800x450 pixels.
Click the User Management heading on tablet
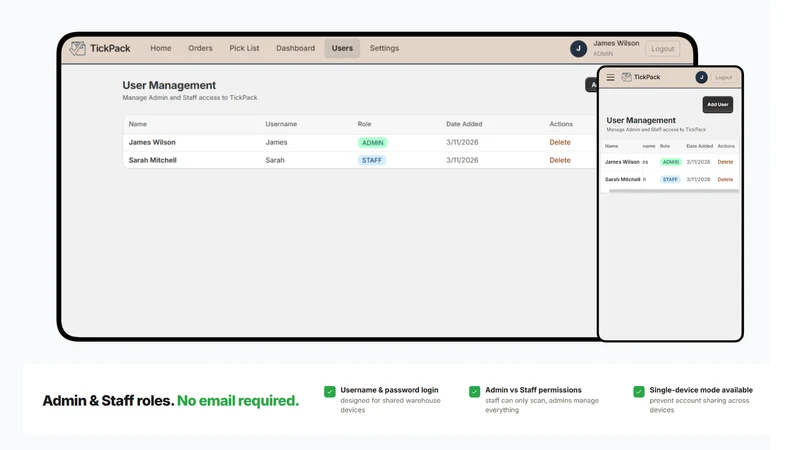169,85
